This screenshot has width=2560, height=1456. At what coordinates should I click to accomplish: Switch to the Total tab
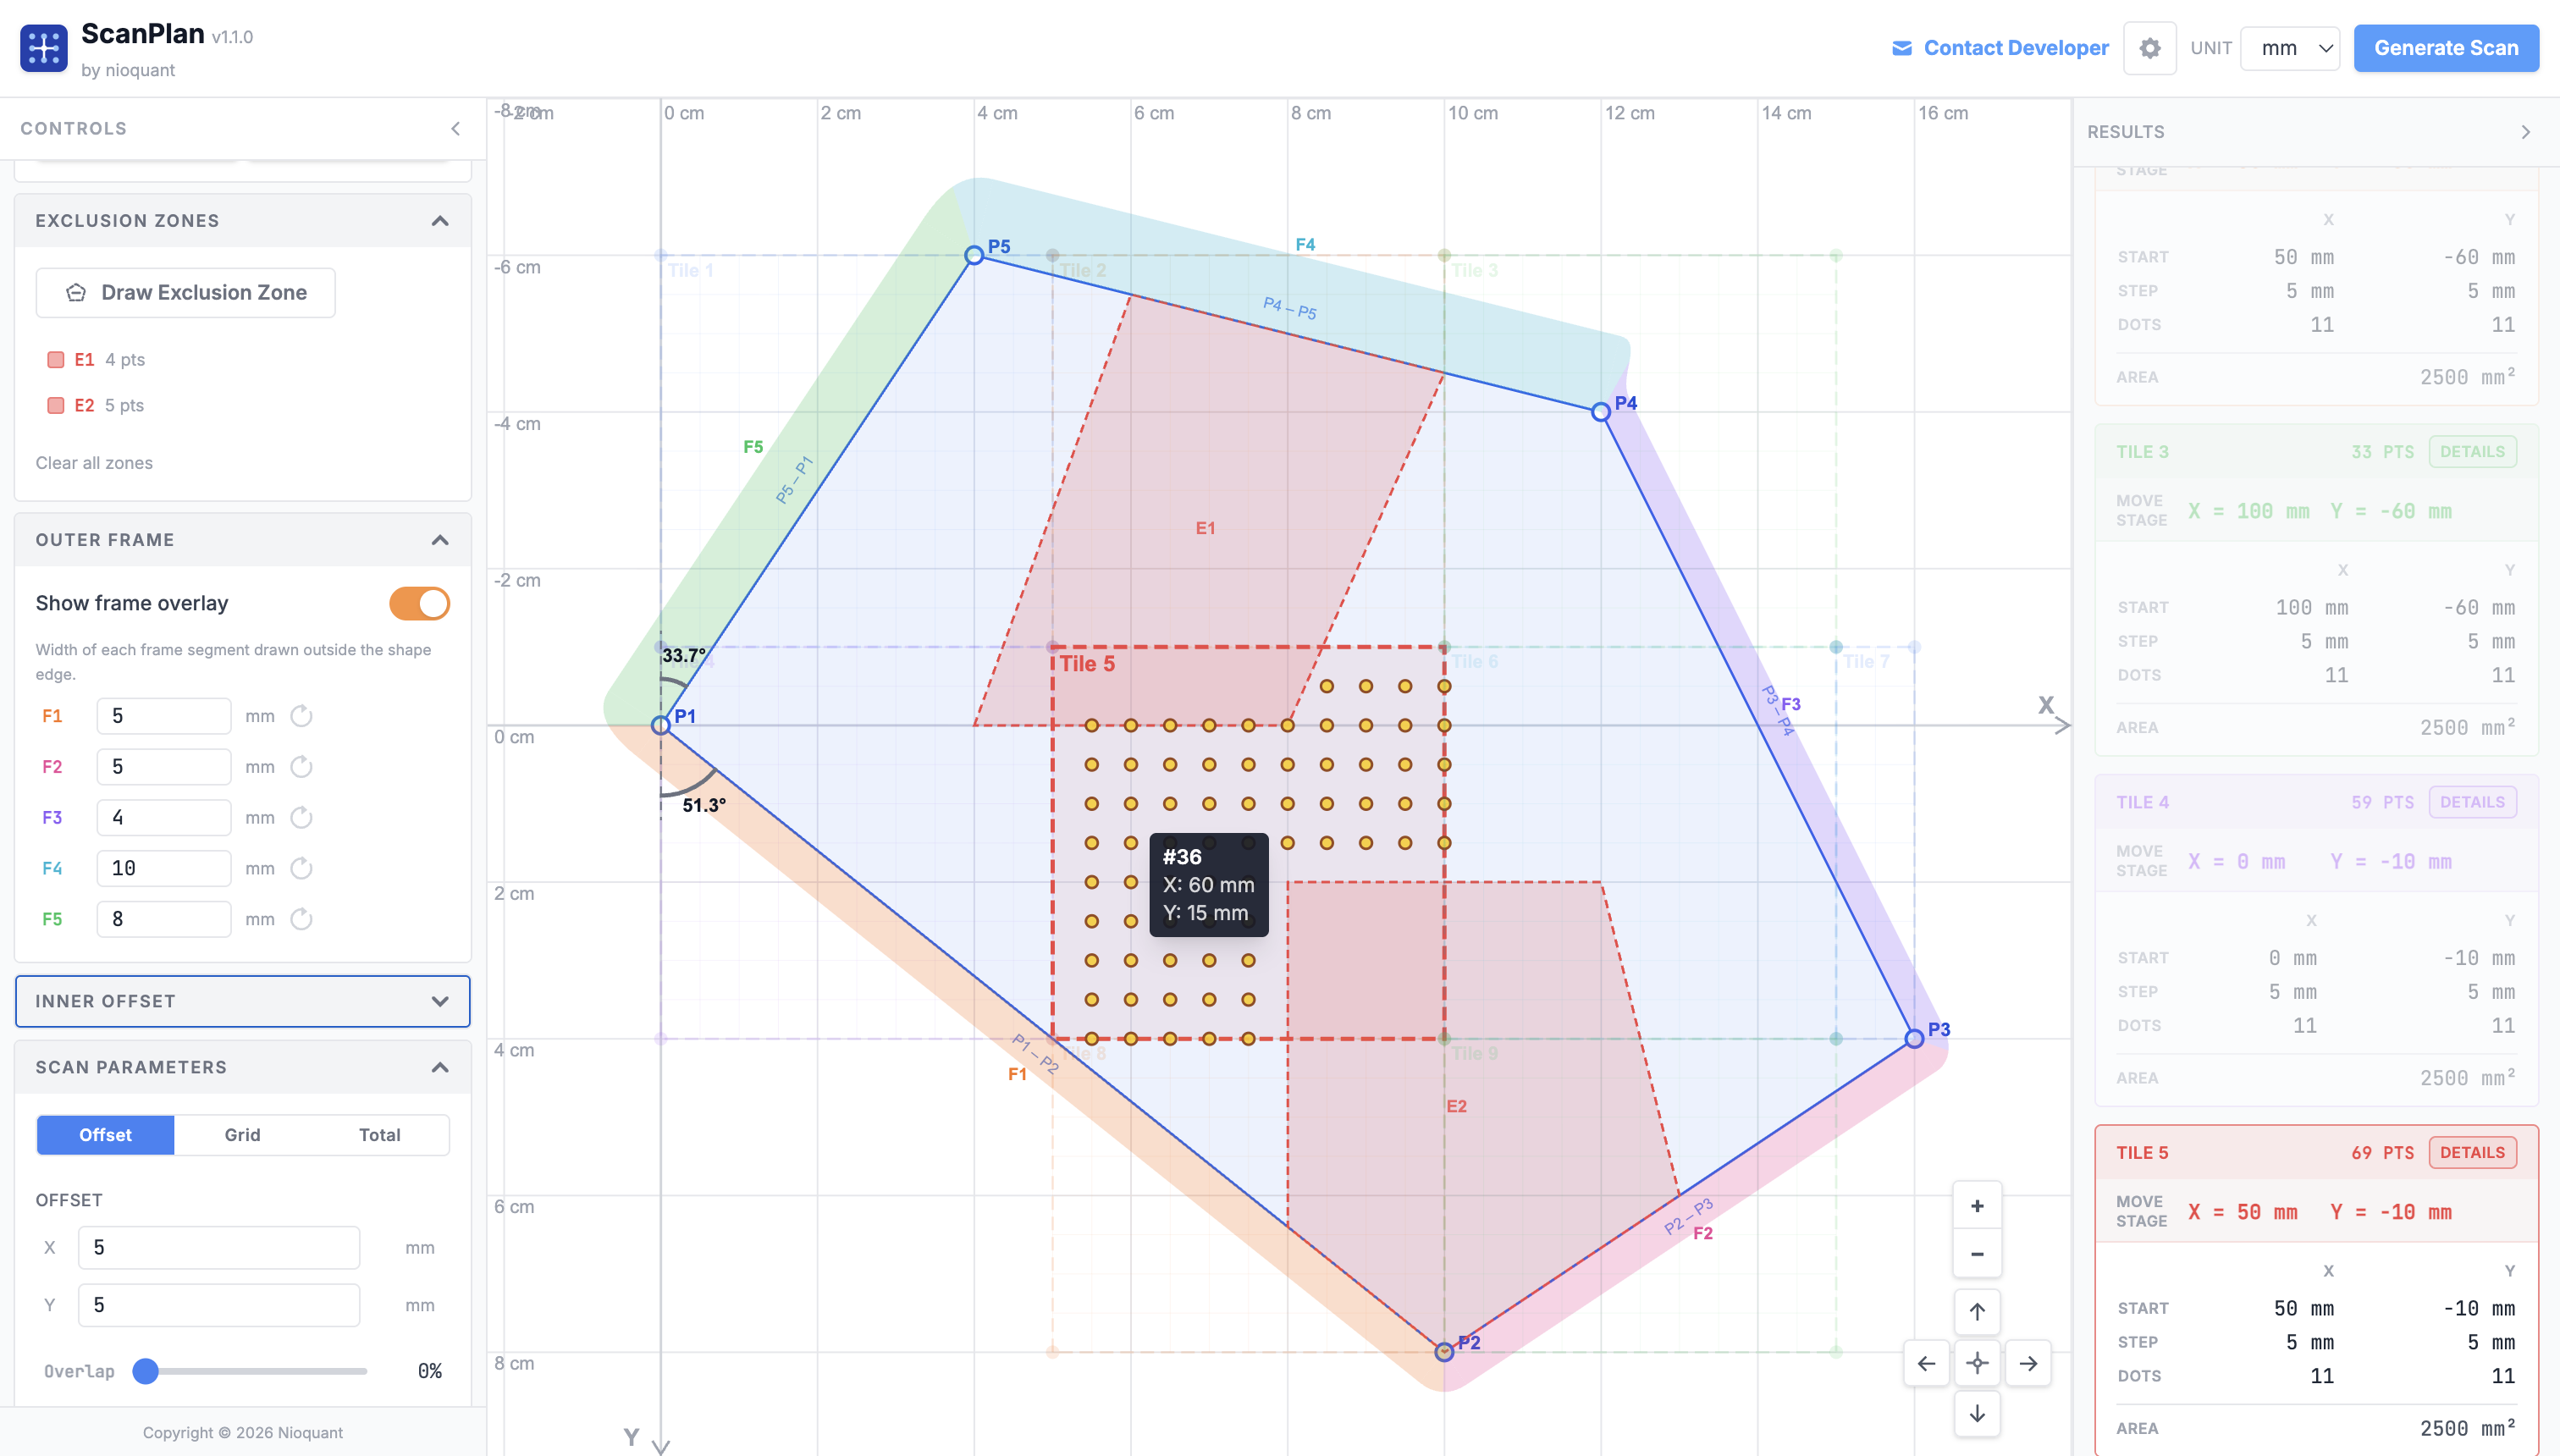379,1135
